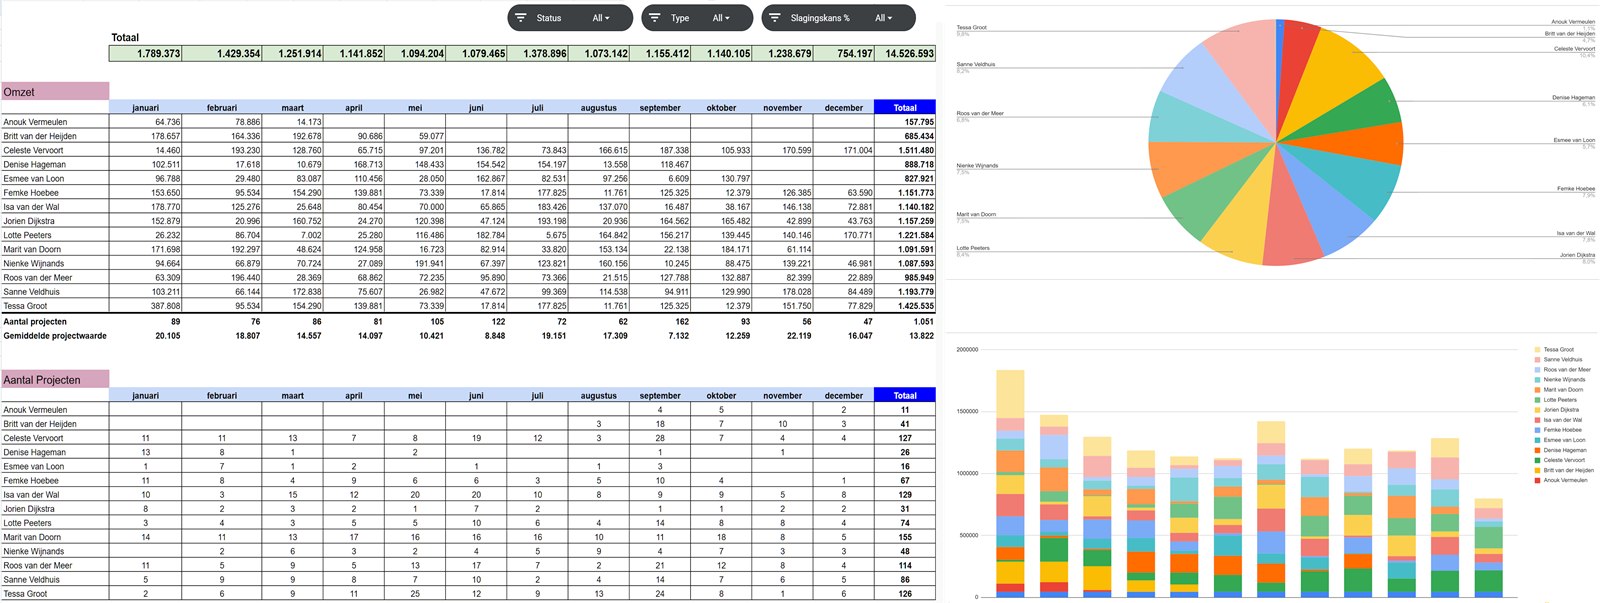Click the december column header in the Omzet table
Screen dimensions: 1600x603
[x=844, y=107]
